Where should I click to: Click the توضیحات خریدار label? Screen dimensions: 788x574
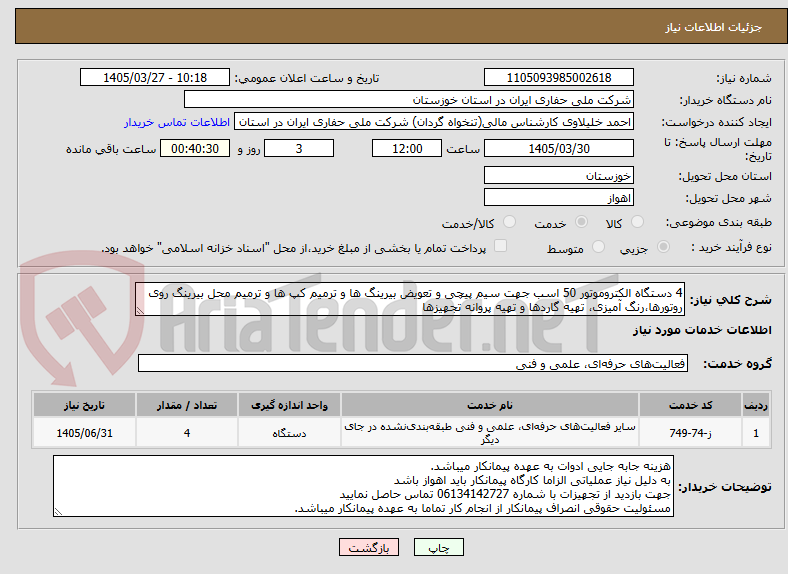tap(725, 487)
